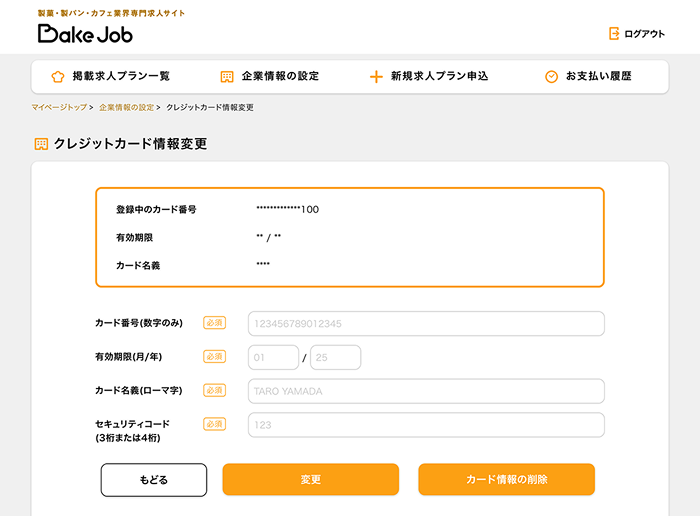Open 掲載求人プラン一覧 menu item
Screen dimensions: 700x516
[x=121, y=77]
